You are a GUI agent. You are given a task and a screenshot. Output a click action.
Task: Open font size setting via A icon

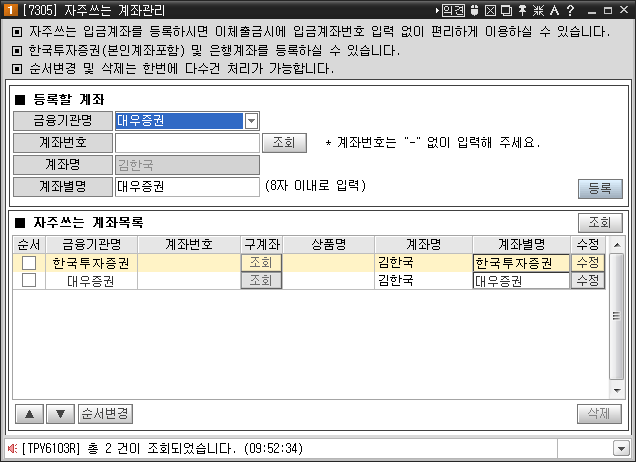[554, 10]
